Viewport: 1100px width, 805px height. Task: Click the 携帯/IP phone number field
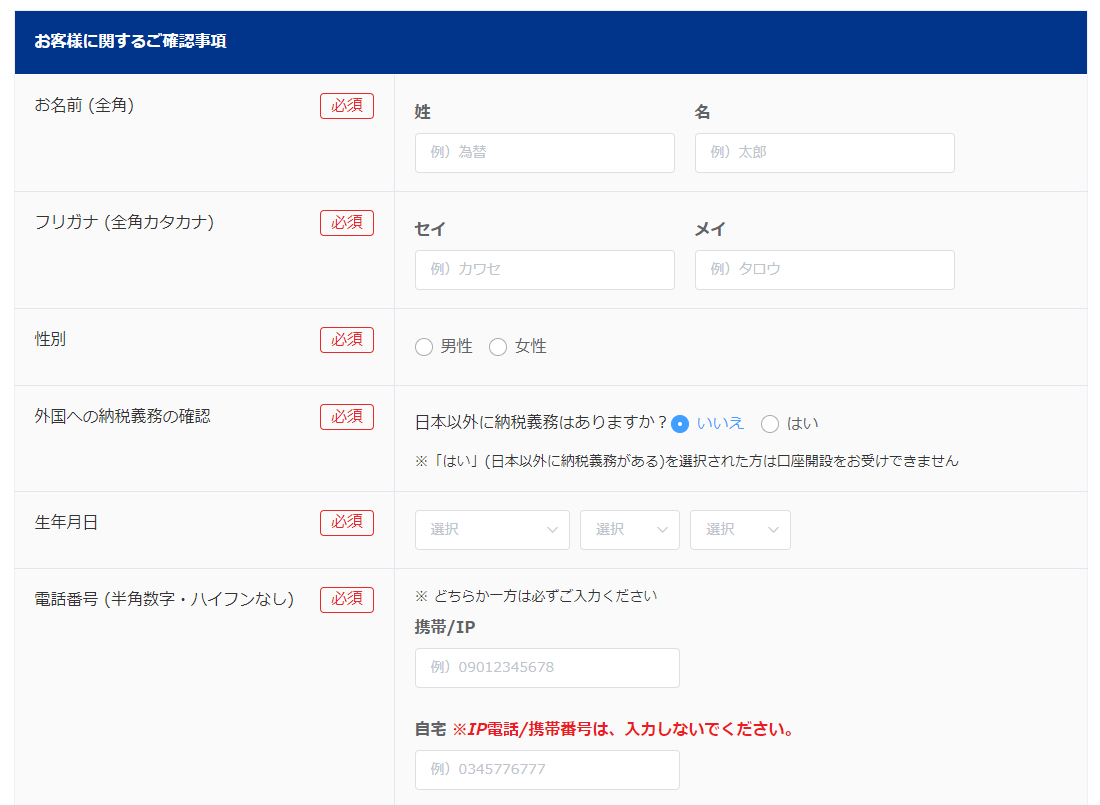[547, 668]
